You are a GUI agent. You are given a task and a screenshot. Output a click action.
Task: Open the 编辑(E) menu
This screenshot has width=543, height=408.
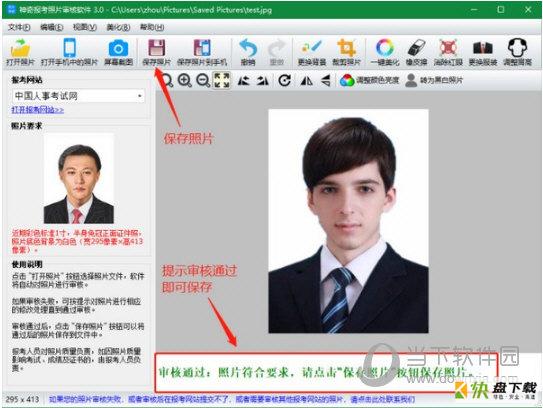(x=52, y=27)
